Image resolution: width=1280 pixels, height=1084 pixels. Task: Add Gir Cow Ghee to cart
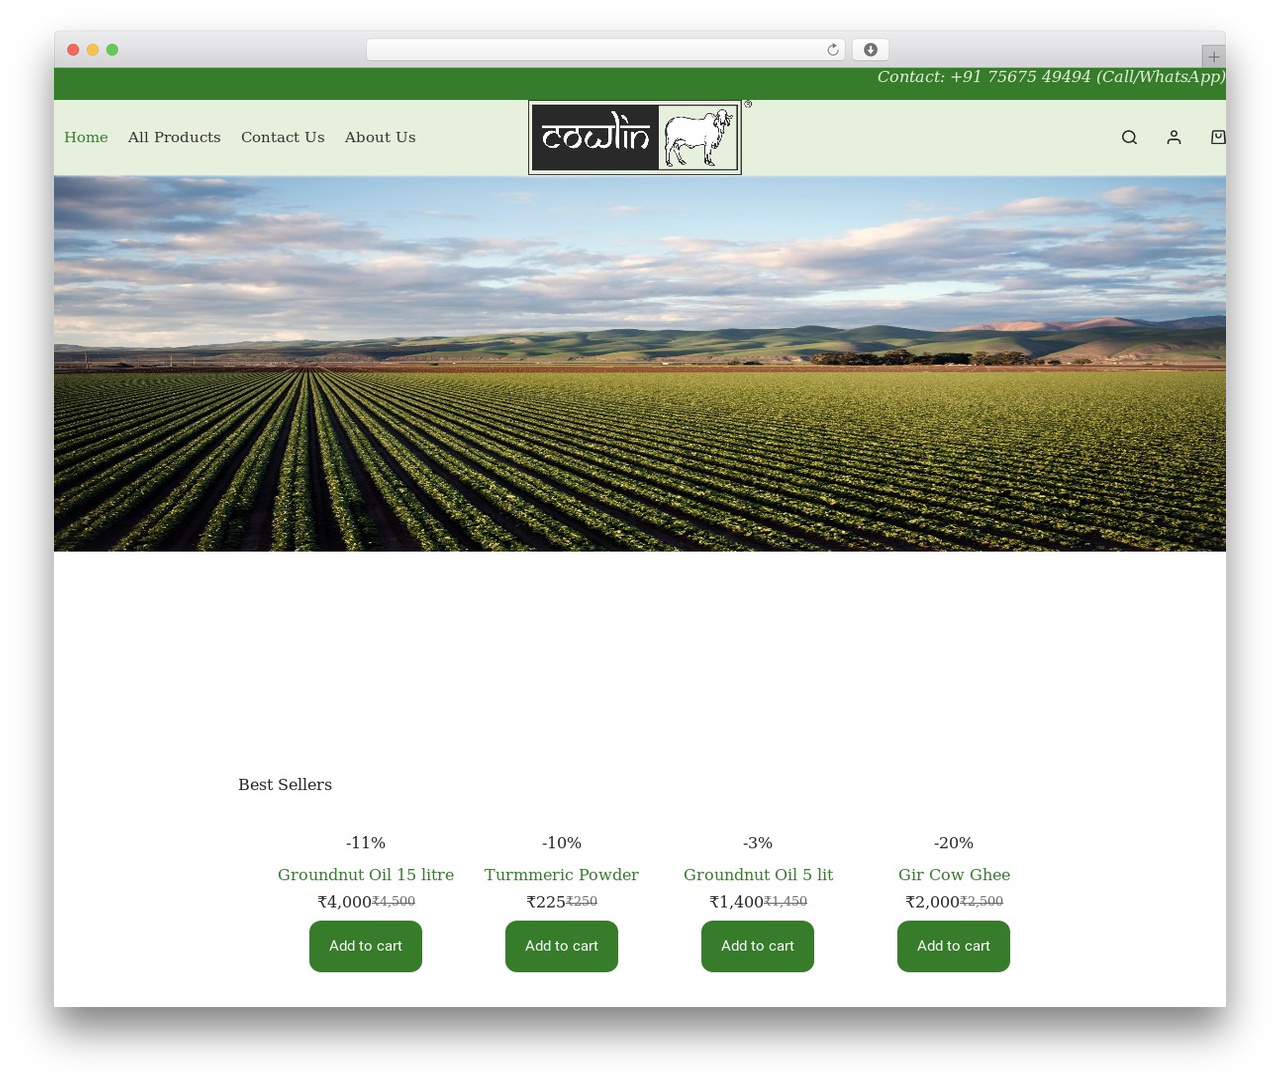pos(954,946)
